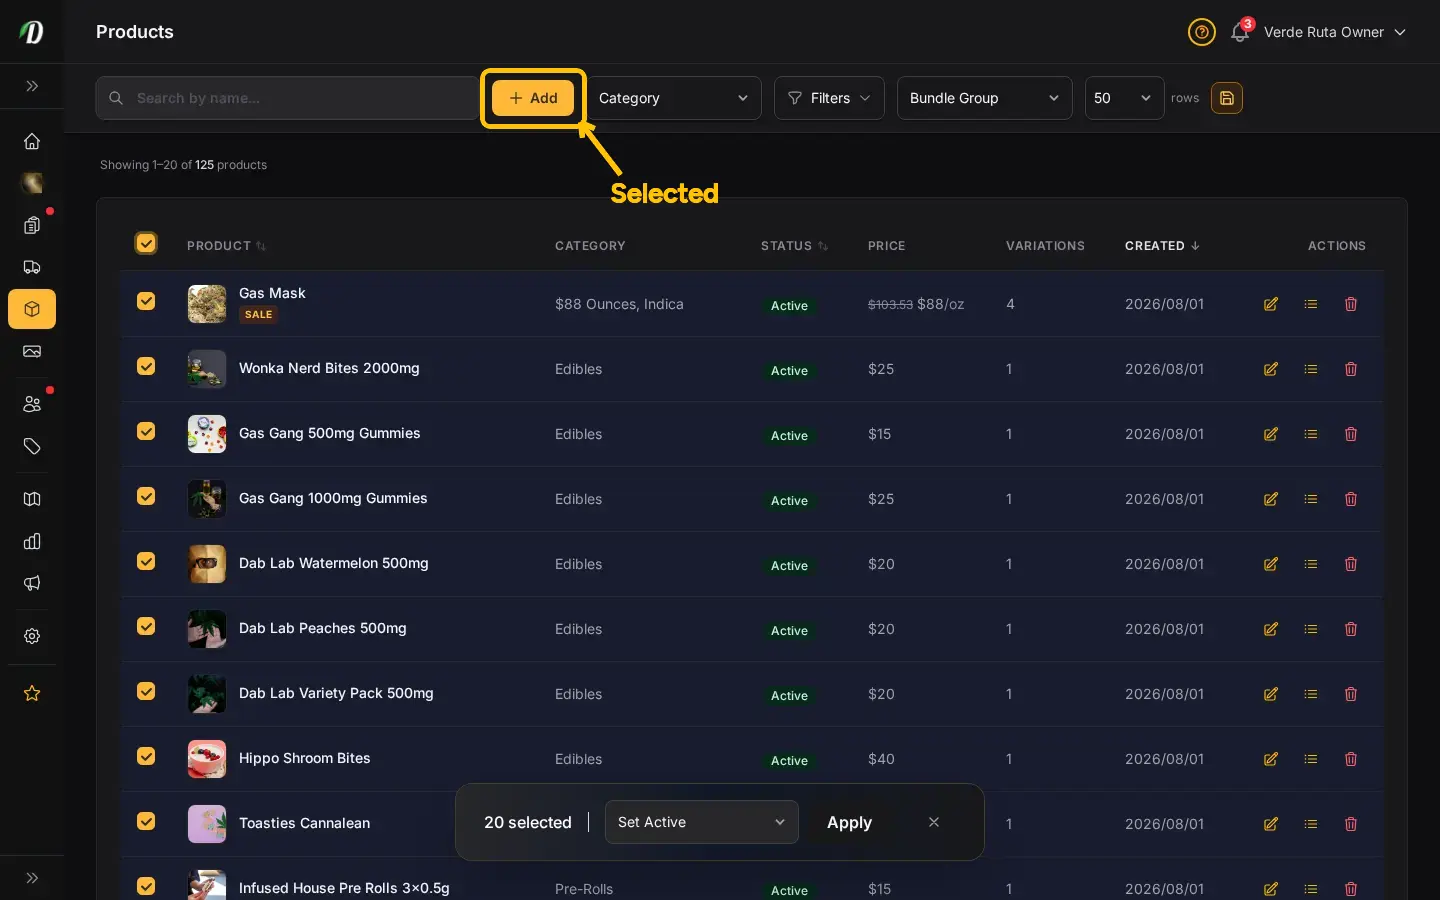The image size is (1440, 900).
Task: Uncheck Dab Lab Peaches 500mg checkbox
Action: tap(146, 626)
